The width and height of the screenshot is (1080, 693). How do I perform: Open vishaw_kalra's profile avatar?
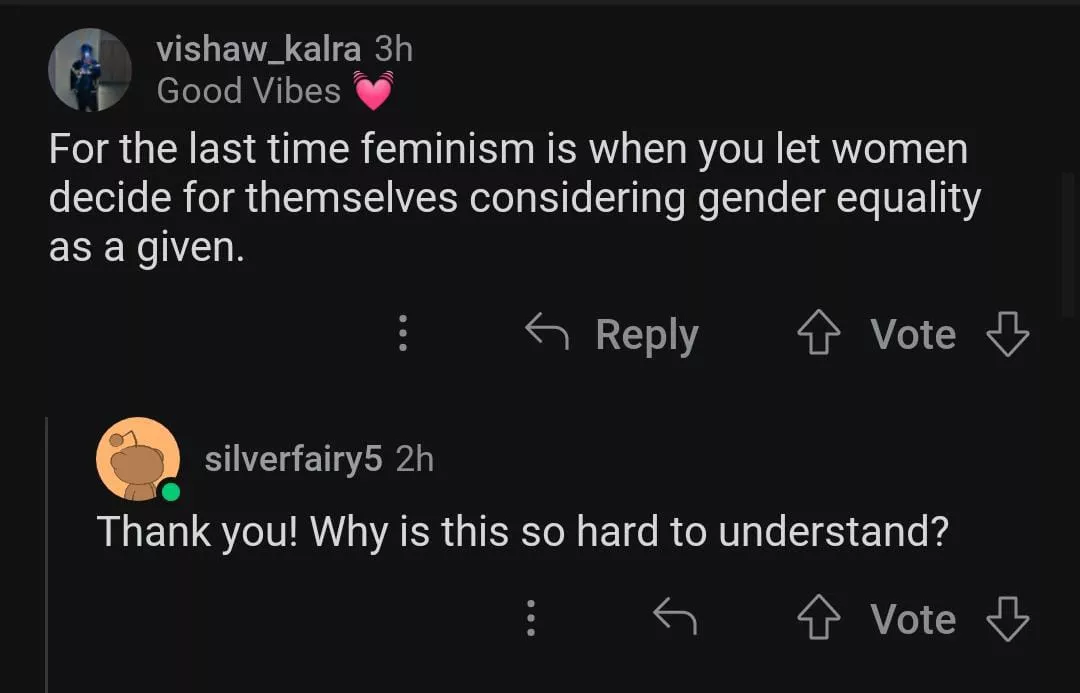90,70
